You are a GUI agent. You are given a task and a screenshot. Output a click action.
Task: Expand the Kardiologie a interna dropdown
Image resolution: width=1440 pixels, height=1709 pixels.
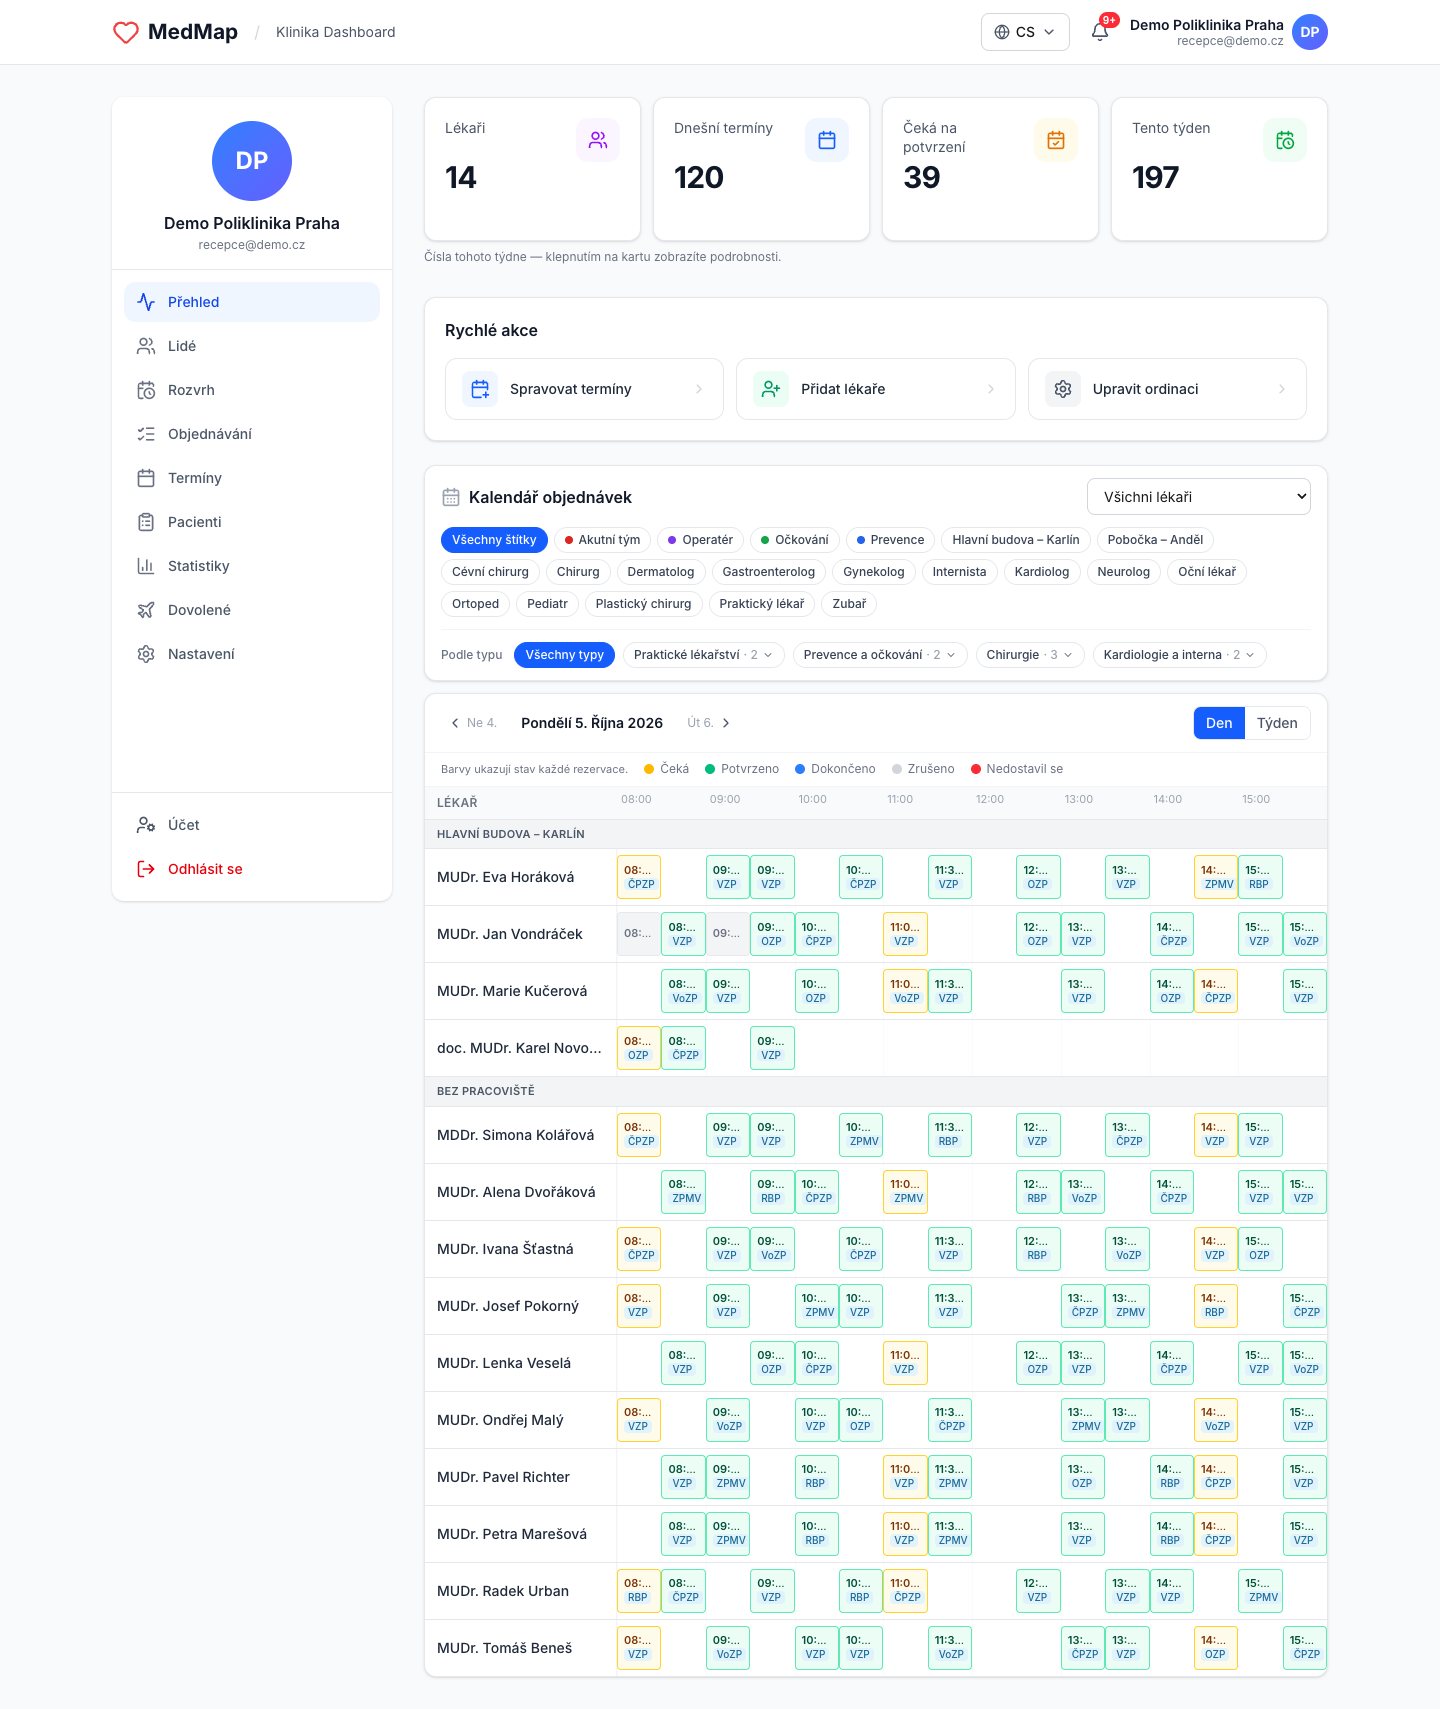click(x=1180, y=655)
